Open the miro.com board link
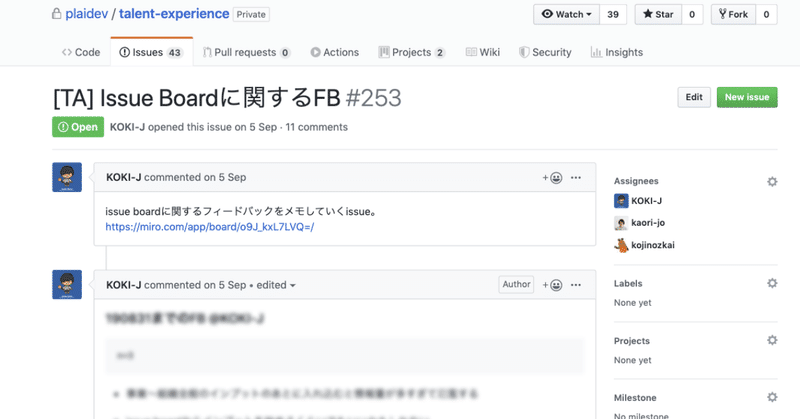Image resolution: width=800 pixels, height=419 pixels. point(210,227)
